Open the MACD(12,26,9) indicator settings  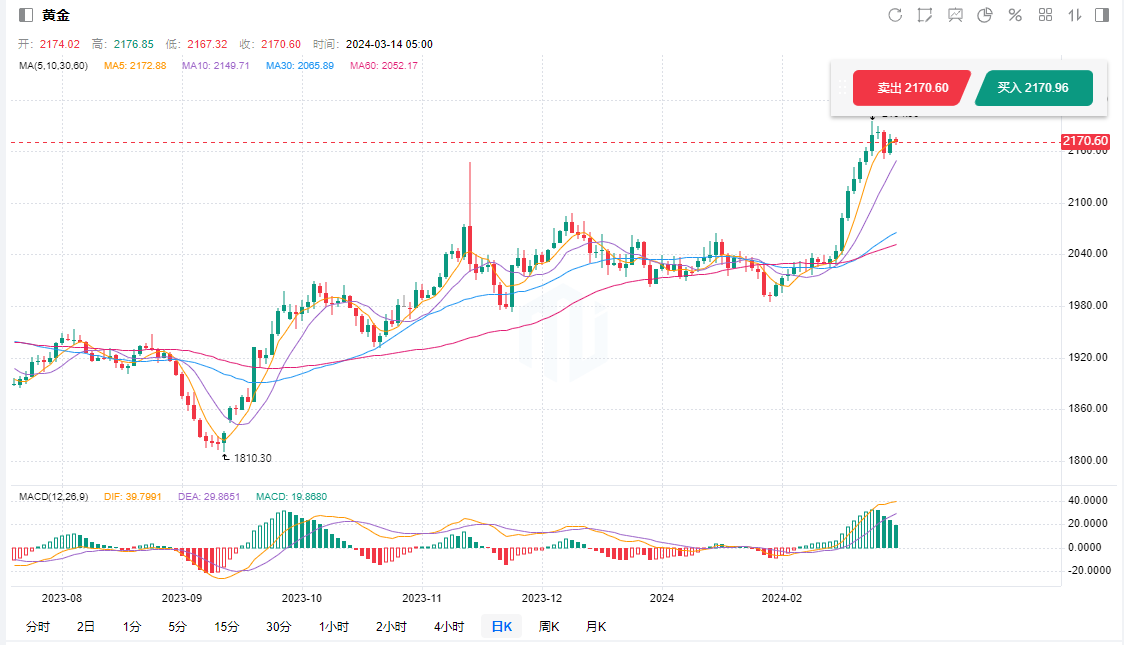pyautogui.click(x=53, y=497)
